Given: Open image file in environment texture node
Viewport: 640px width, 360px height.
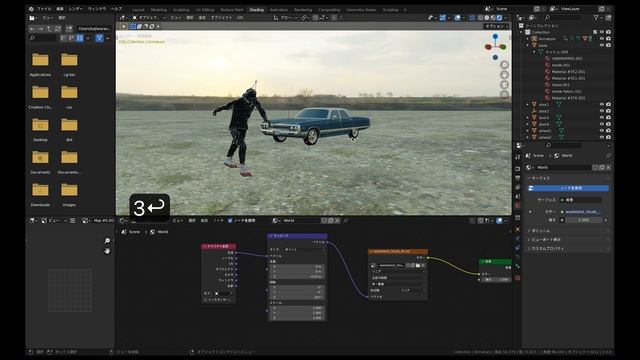Looking at the screenshot, I should 418,265.
